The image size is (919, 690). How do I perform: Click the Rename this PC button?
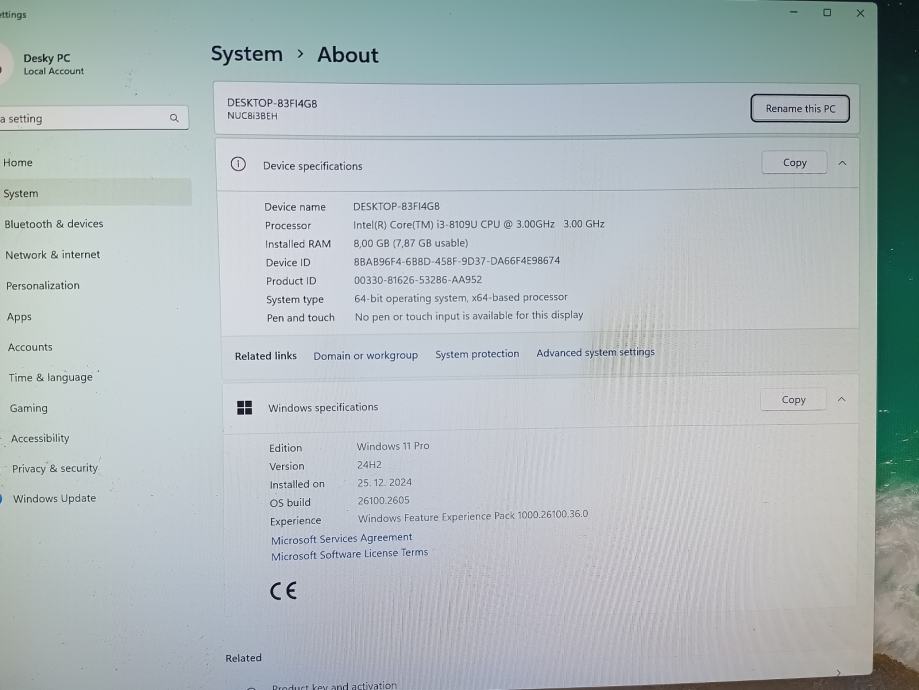coord(800,108)
